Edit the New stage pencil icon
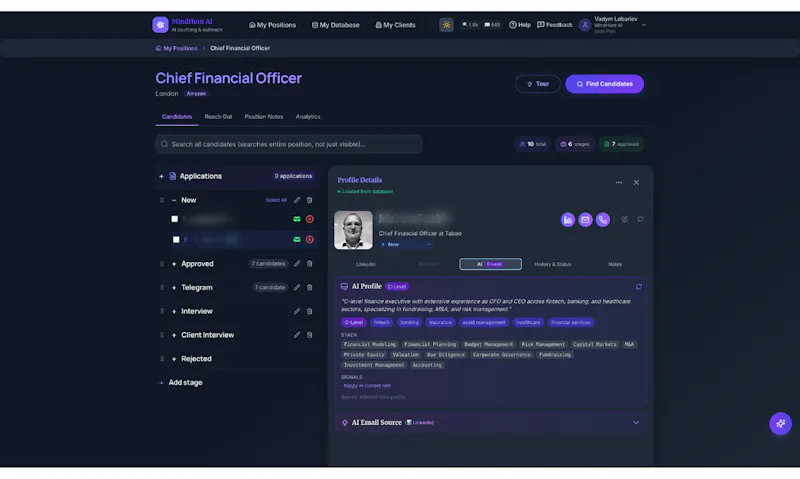Viewport: 800px width, 479px height. 297,200
